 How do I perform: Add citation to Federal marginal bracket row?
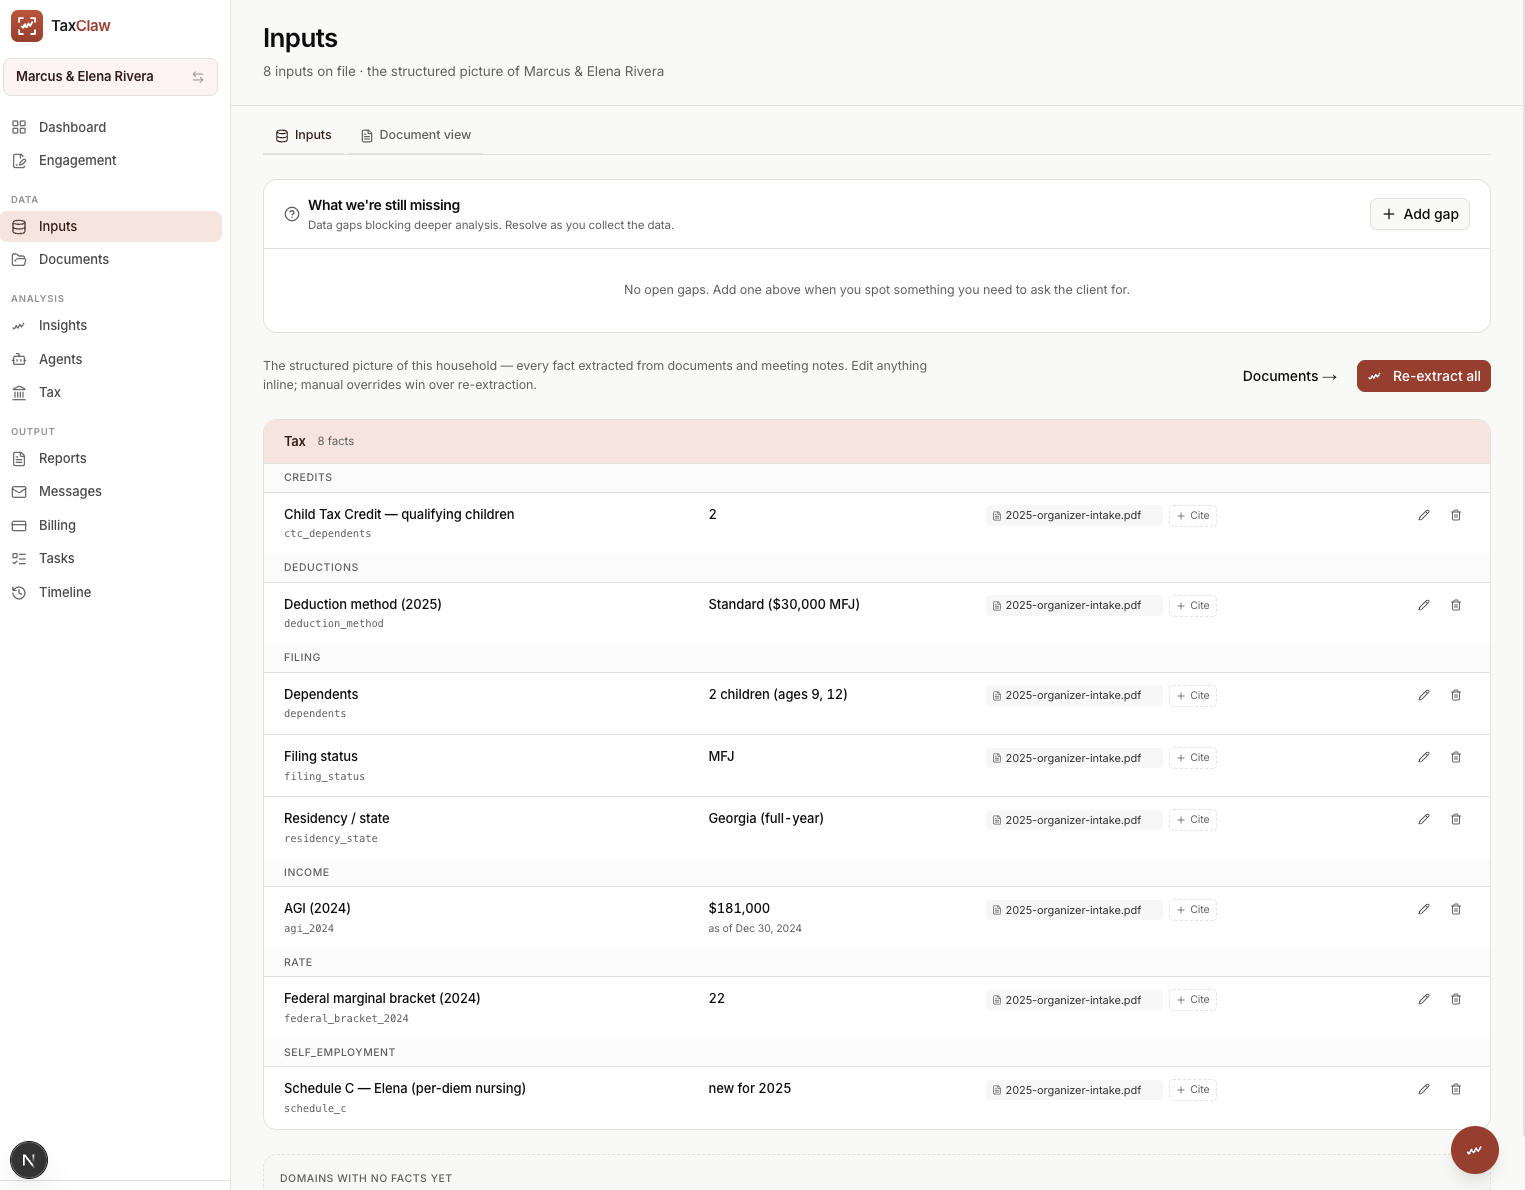coord(1193,1000)
